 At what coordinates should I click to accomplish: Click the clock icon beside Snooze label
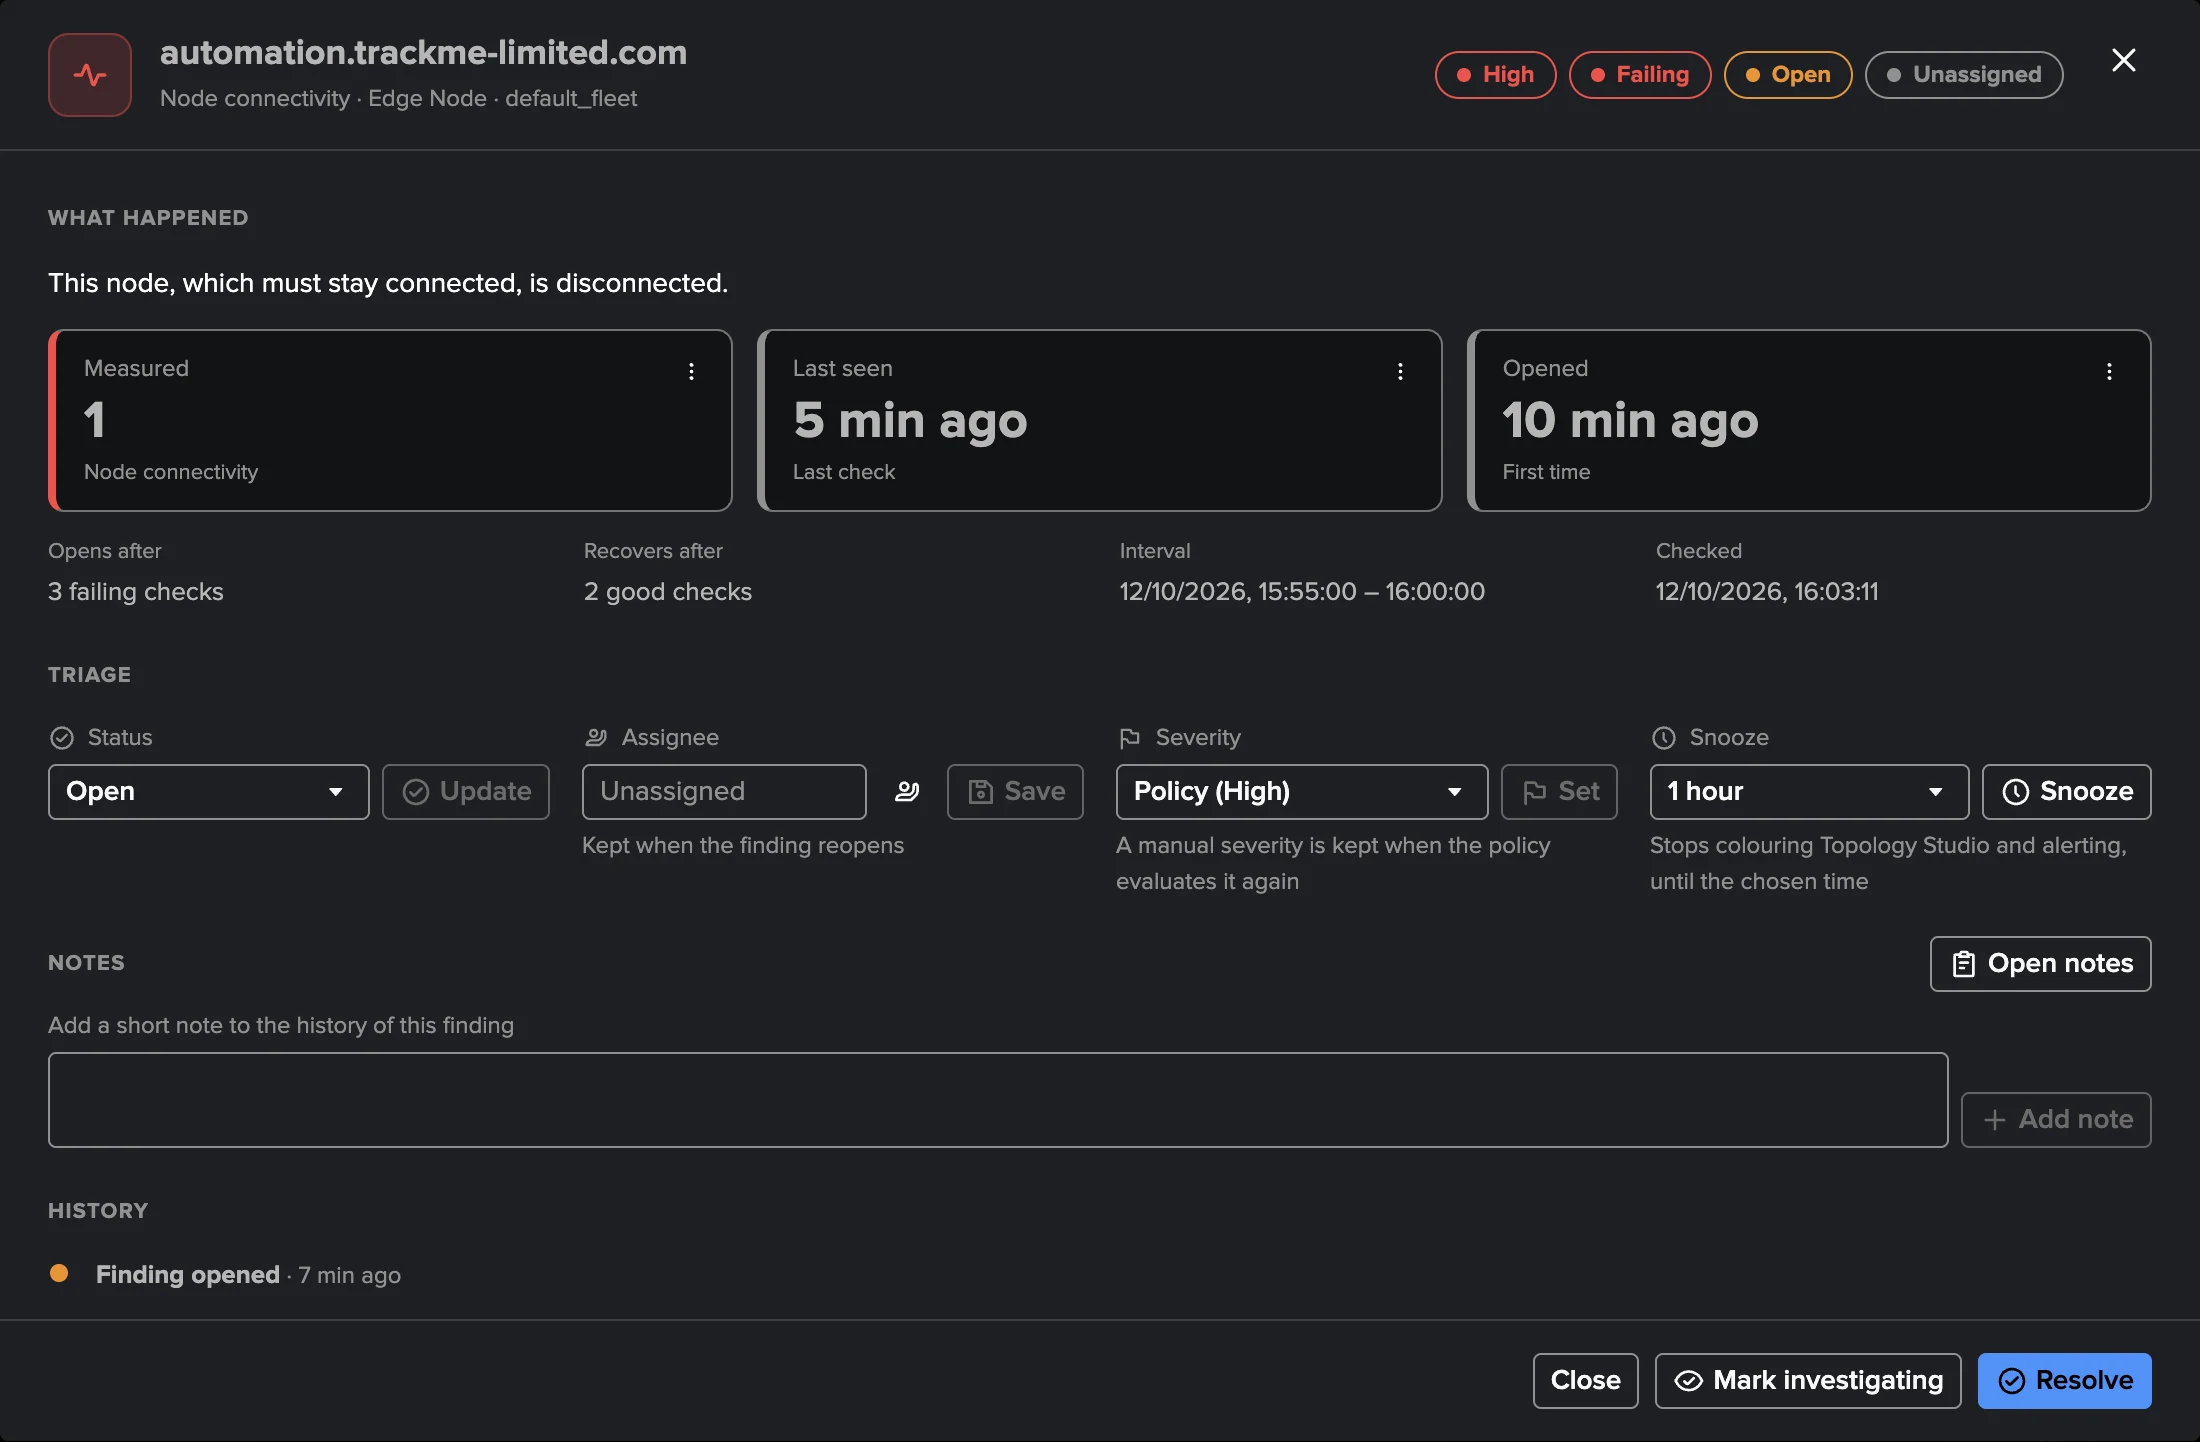[x=1663, y=738]
